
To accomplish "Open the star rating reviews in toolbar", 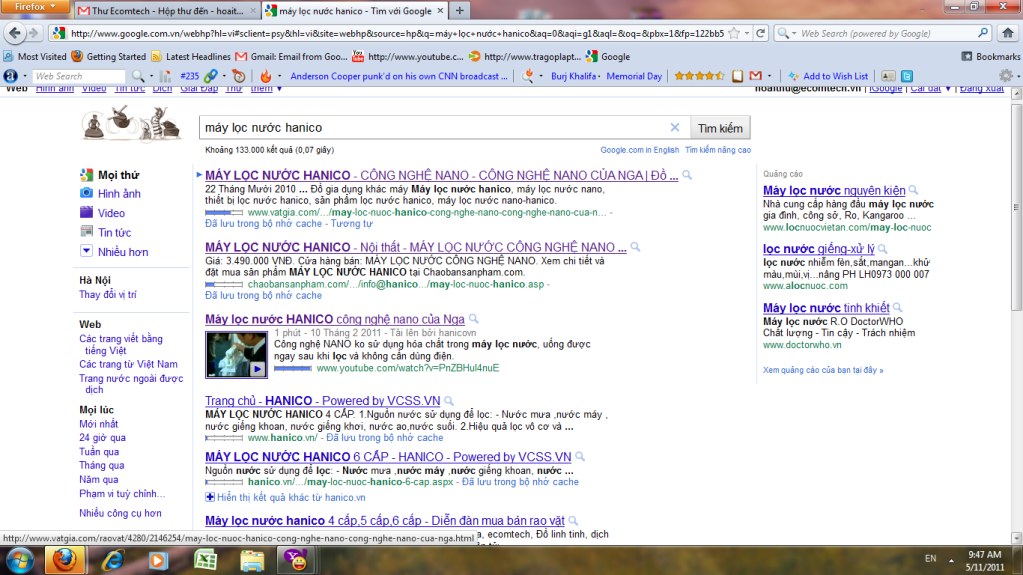I will pos(699,76).
